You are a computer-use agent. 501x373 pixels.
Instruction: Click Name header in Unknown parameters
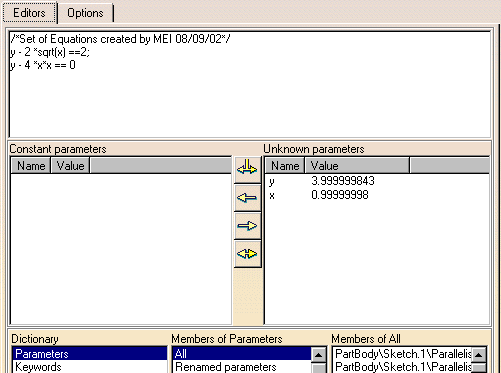coord(285,166)
